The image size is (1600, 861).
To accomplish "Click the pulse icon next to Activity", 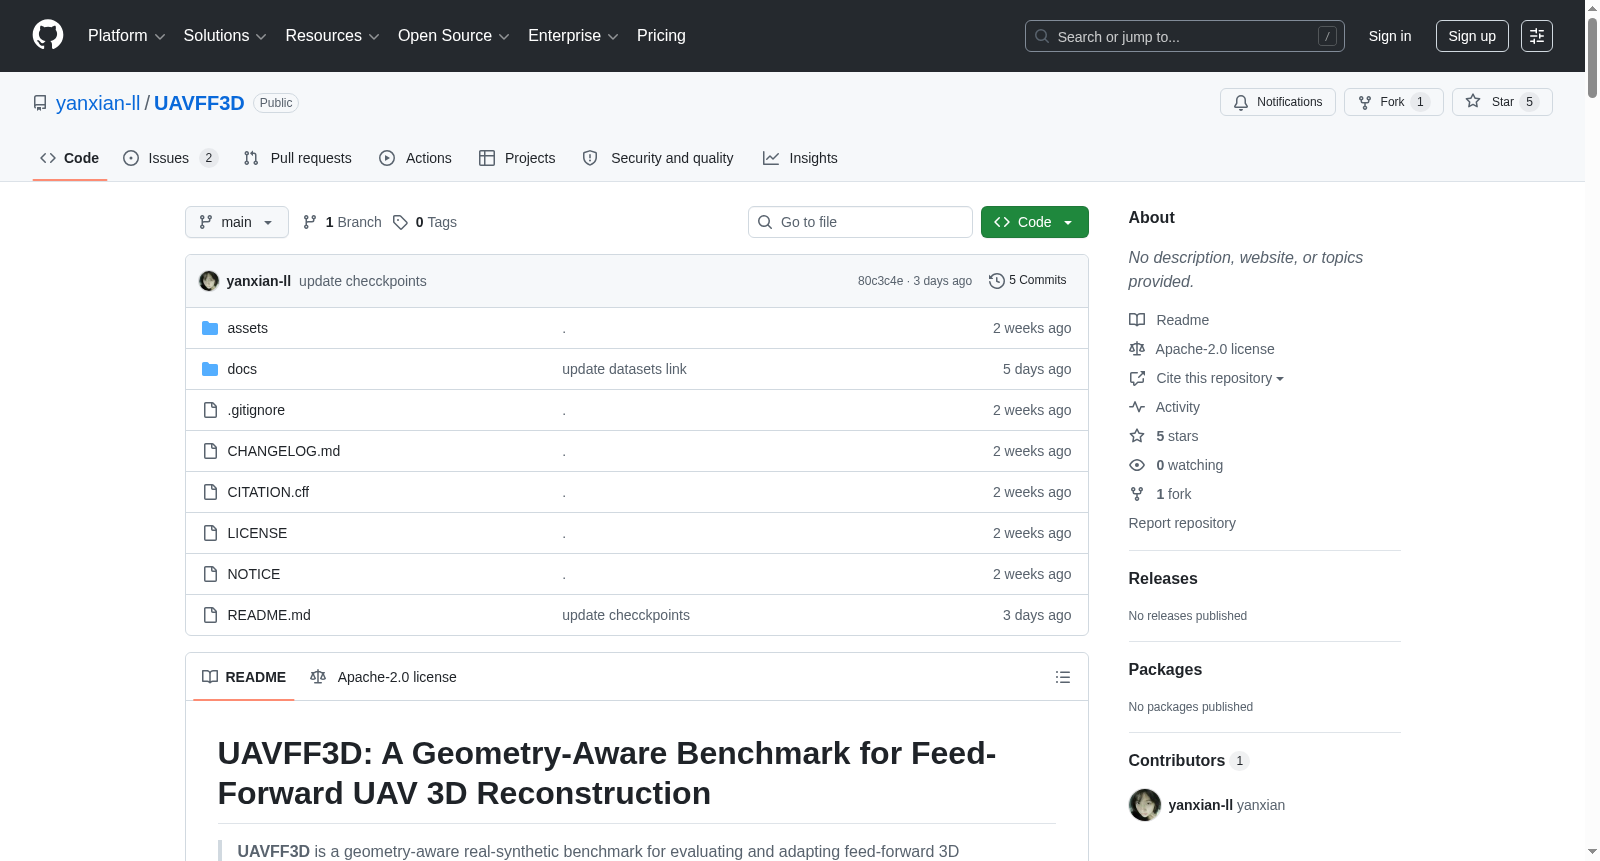I will click(1137, 407).
